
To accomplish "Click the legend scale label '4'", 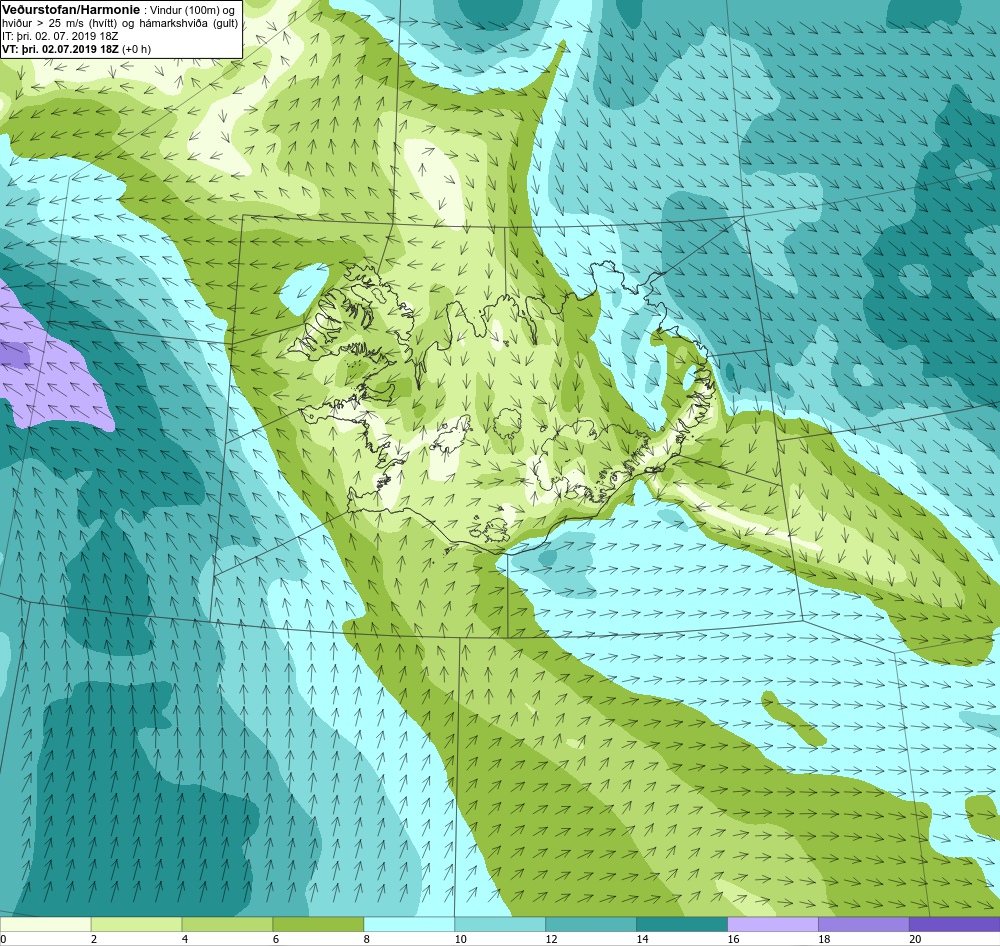I will tap(185, 939).
